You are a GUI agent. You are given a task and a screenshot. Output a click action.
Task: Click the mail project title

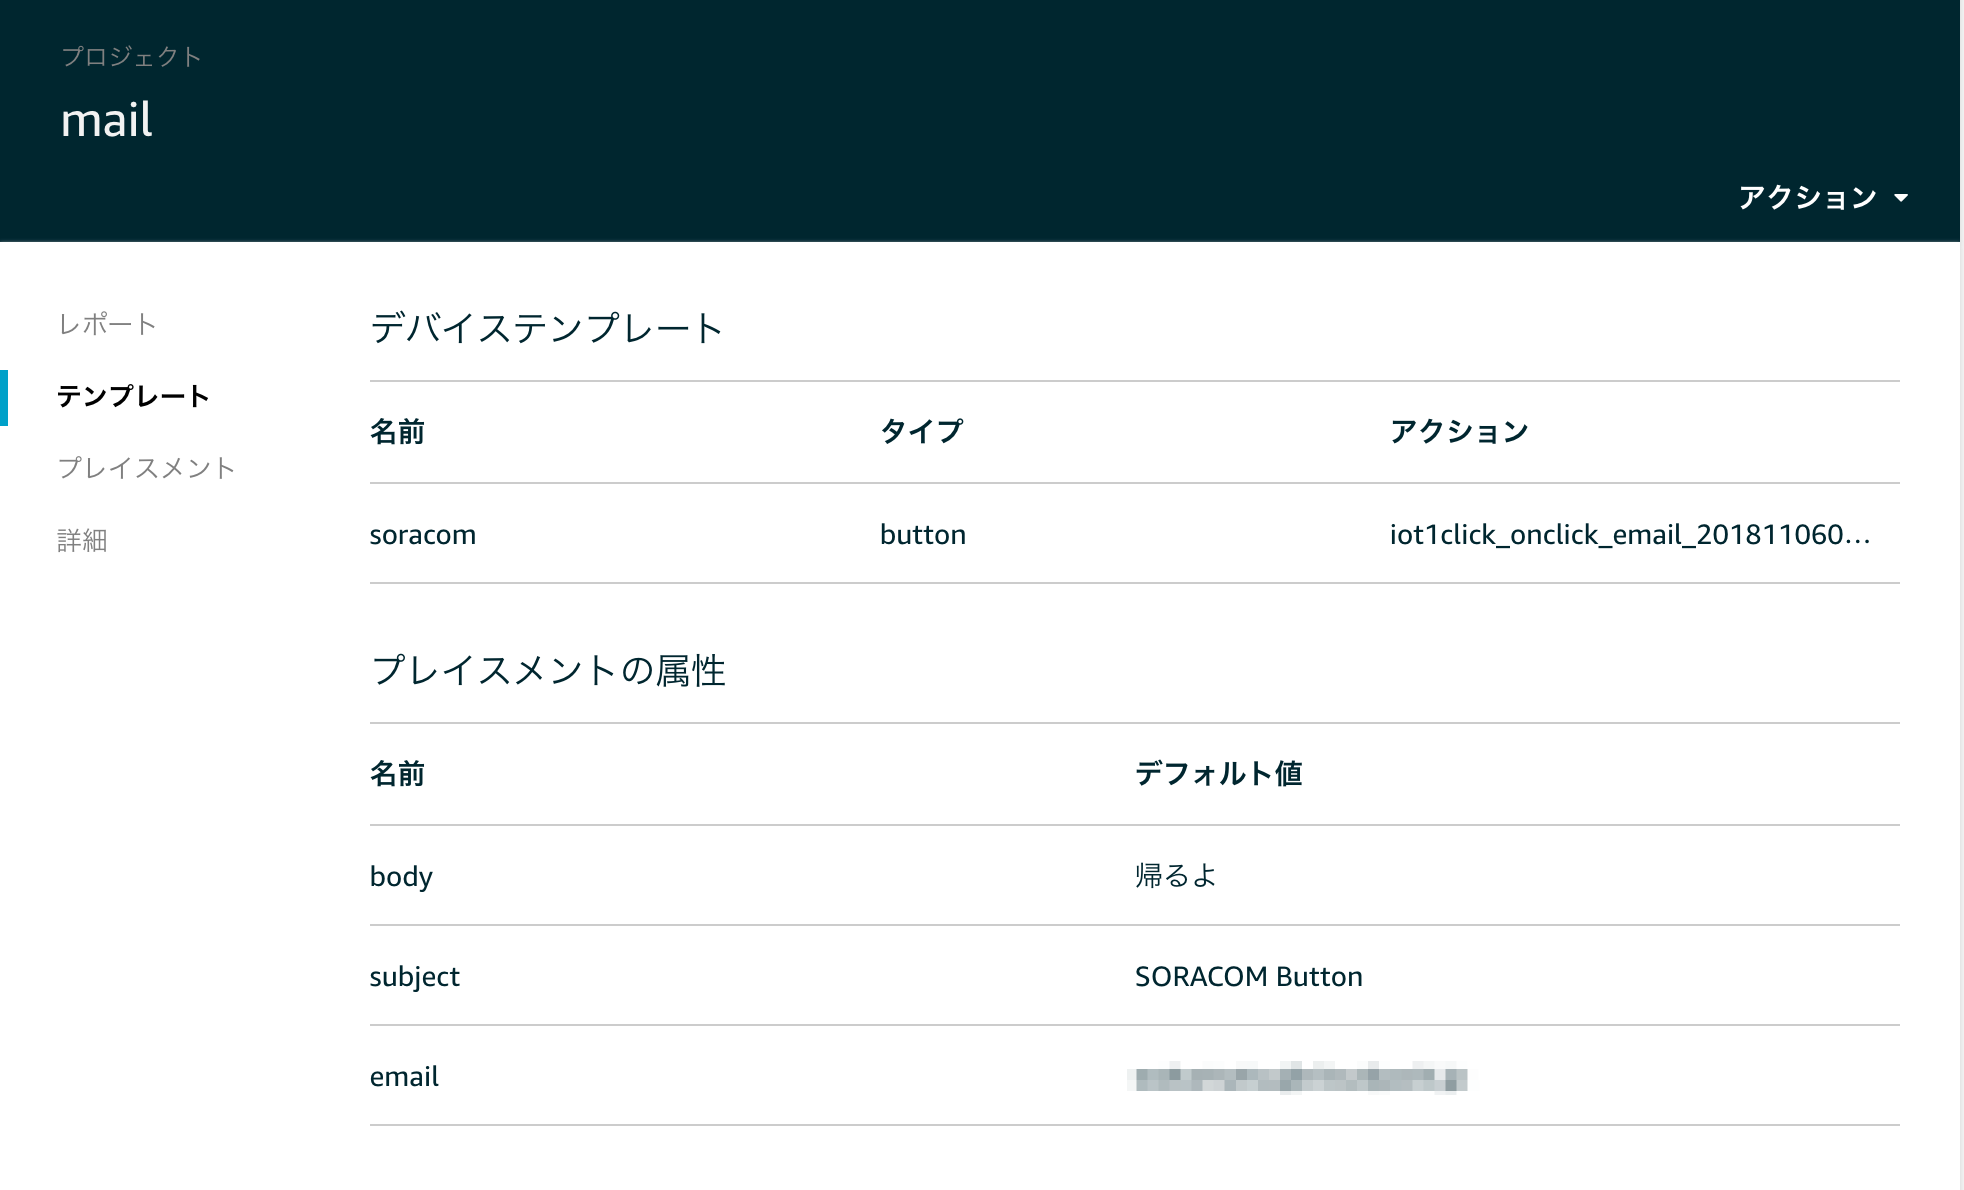107,120
